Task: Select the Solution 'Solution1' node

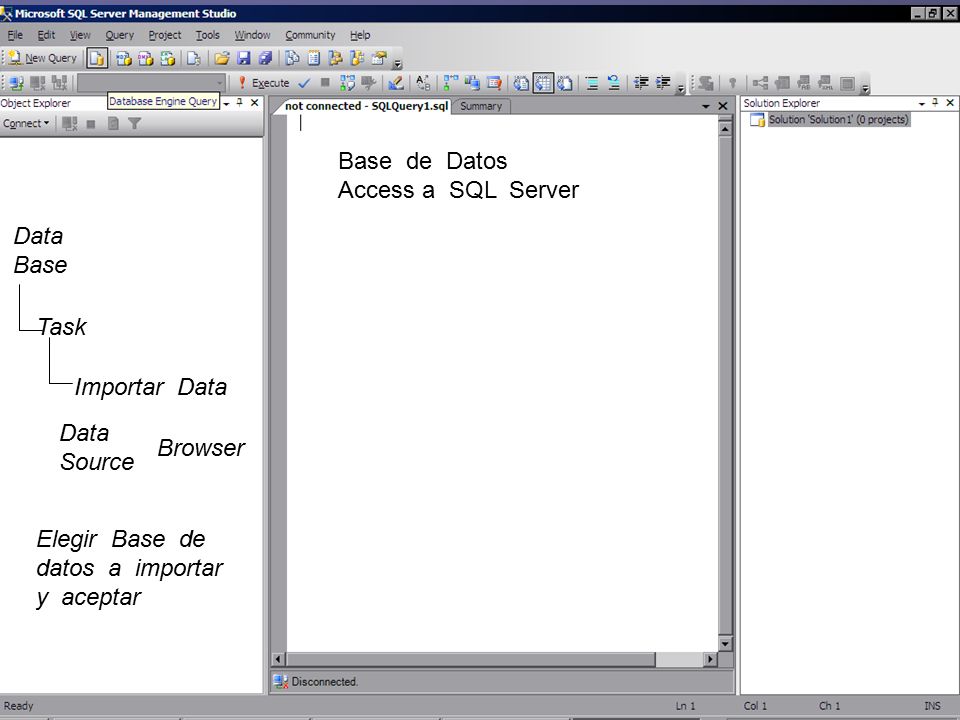Action: (x=838, y=120)
